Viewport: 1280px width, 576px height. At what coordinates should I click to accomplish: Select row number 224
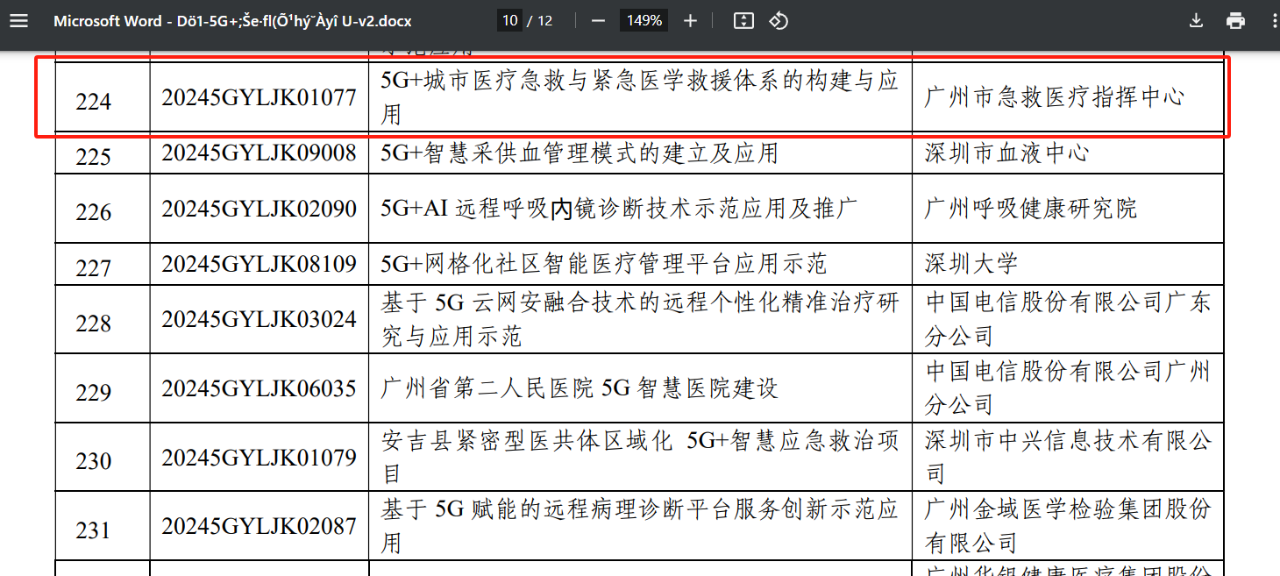(x=93, y=101)
